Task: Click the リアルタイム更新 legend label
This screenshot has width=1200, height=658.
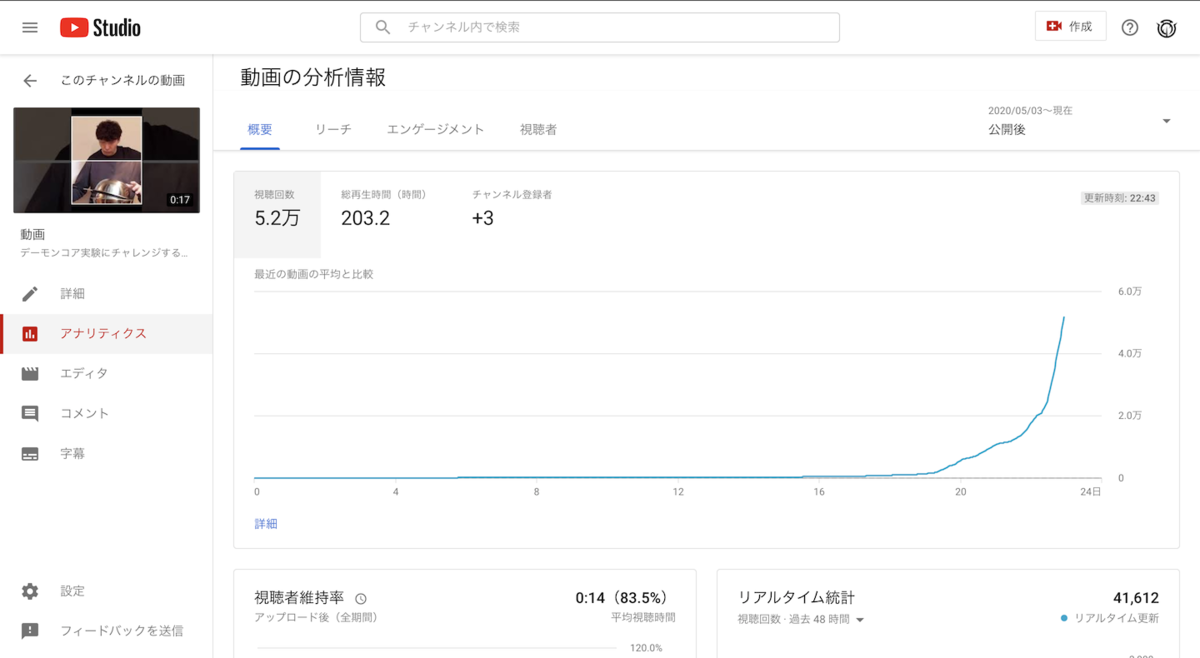Action: coord(1116,619)
